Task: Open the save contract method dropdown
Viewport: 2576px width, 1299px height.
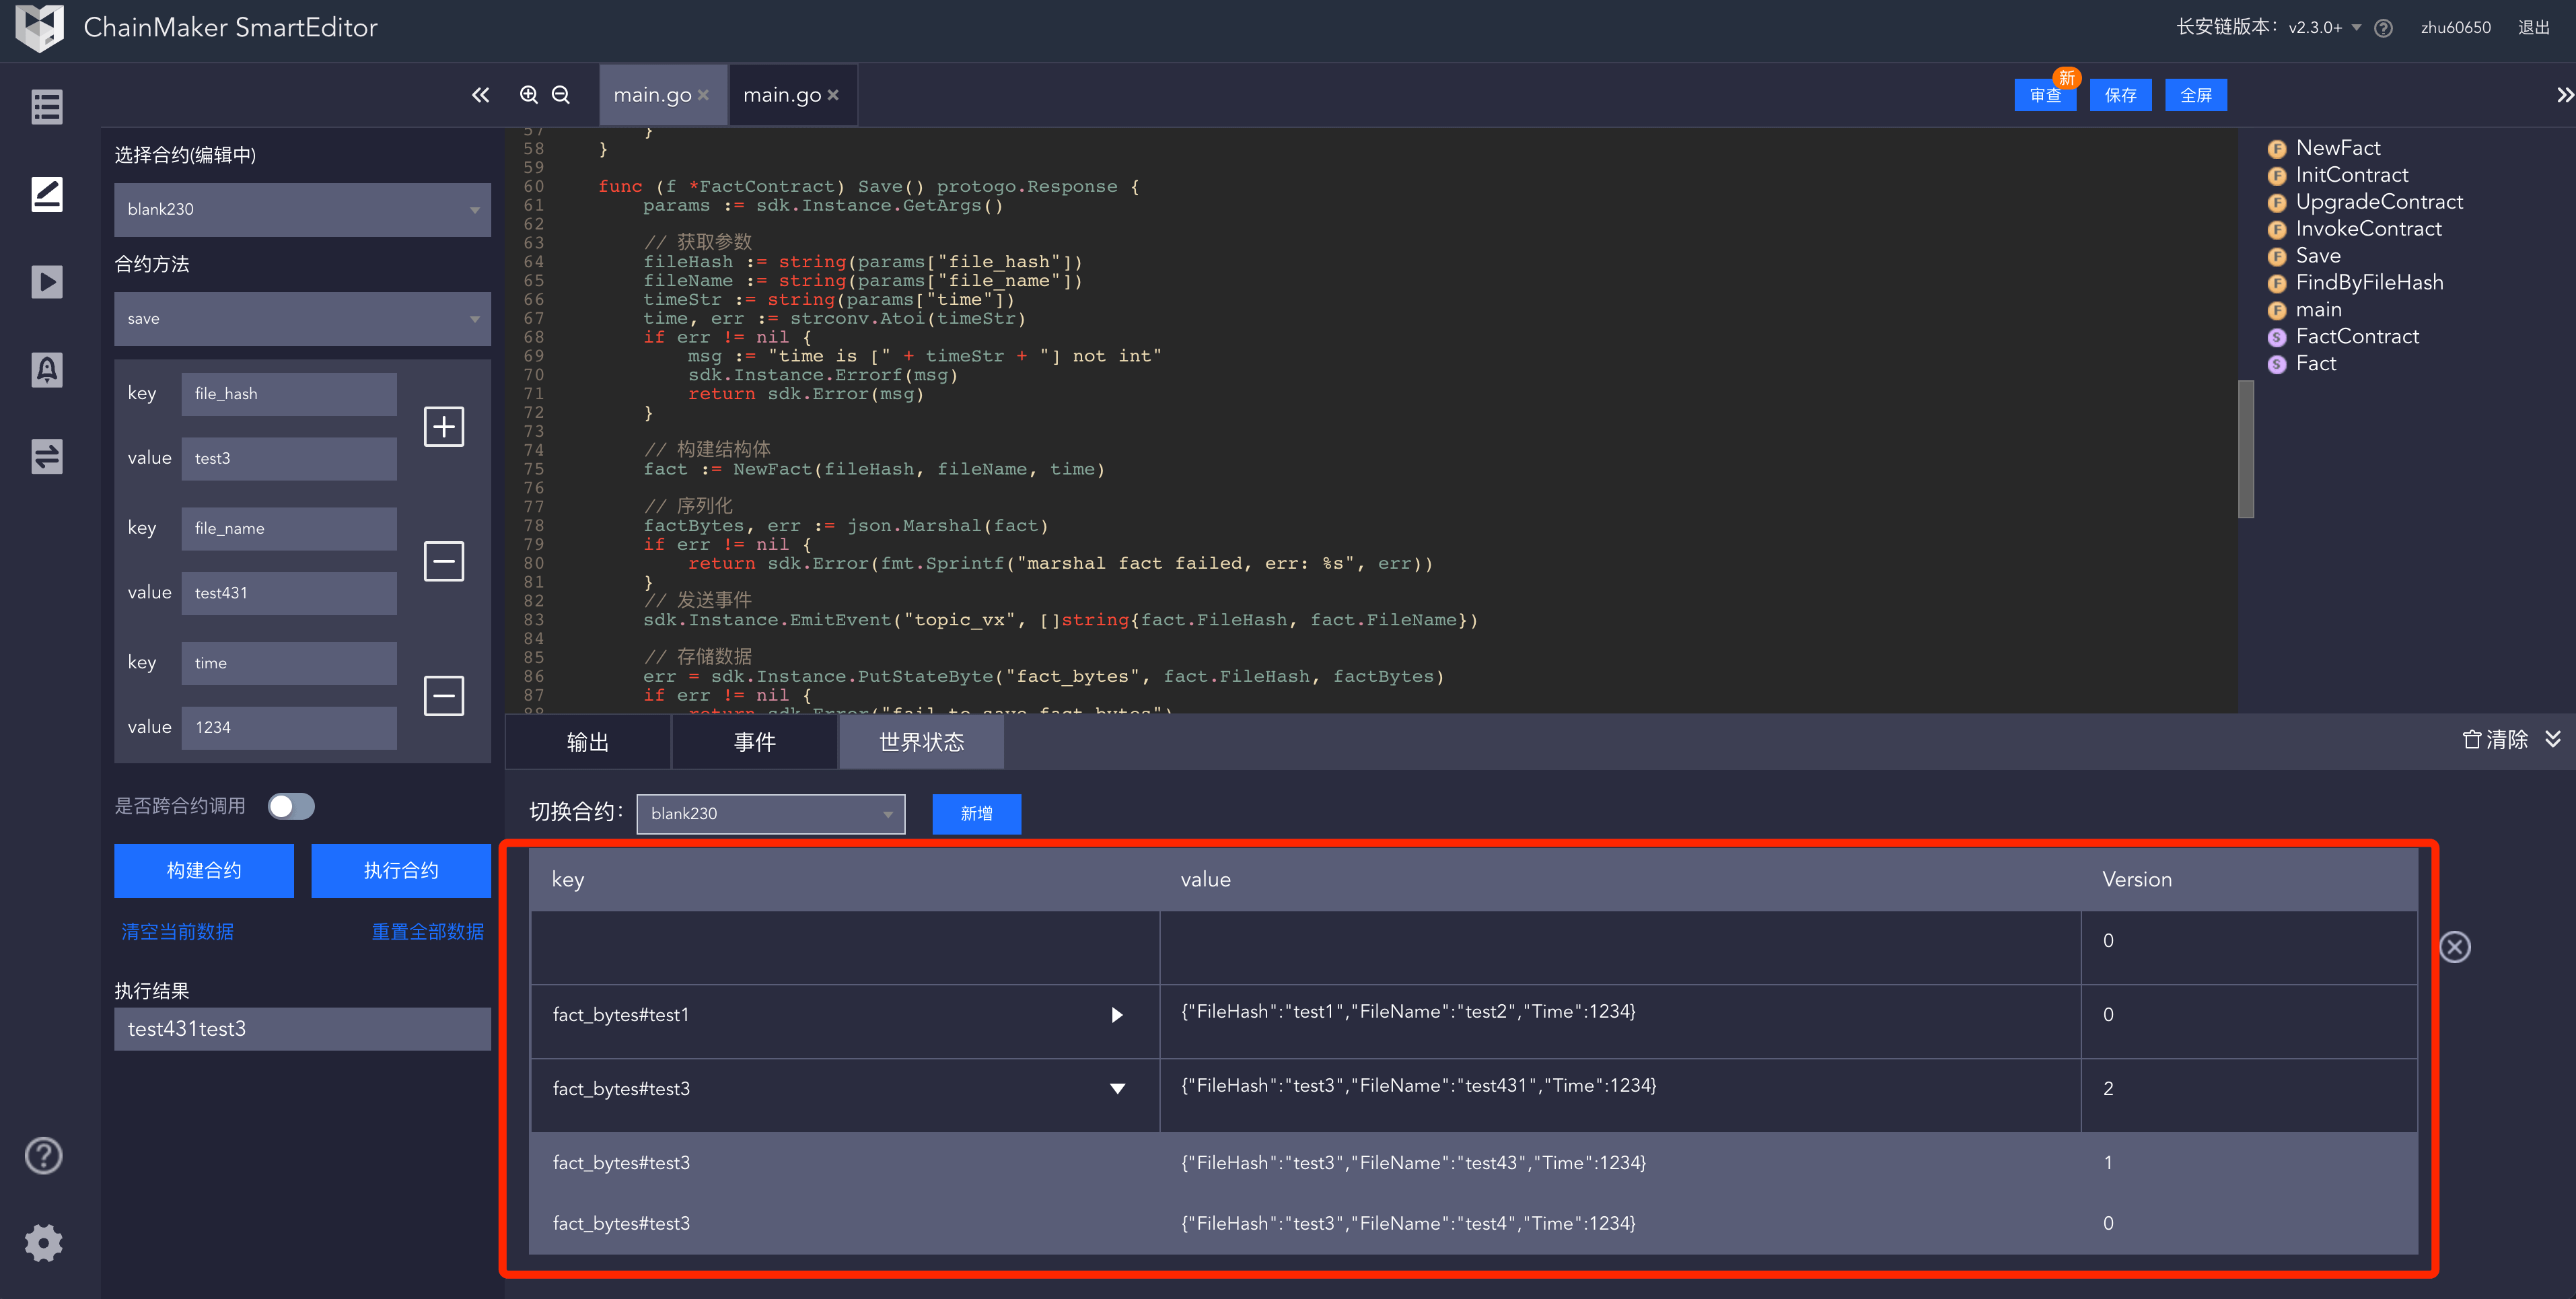Action: pos(302,319)
